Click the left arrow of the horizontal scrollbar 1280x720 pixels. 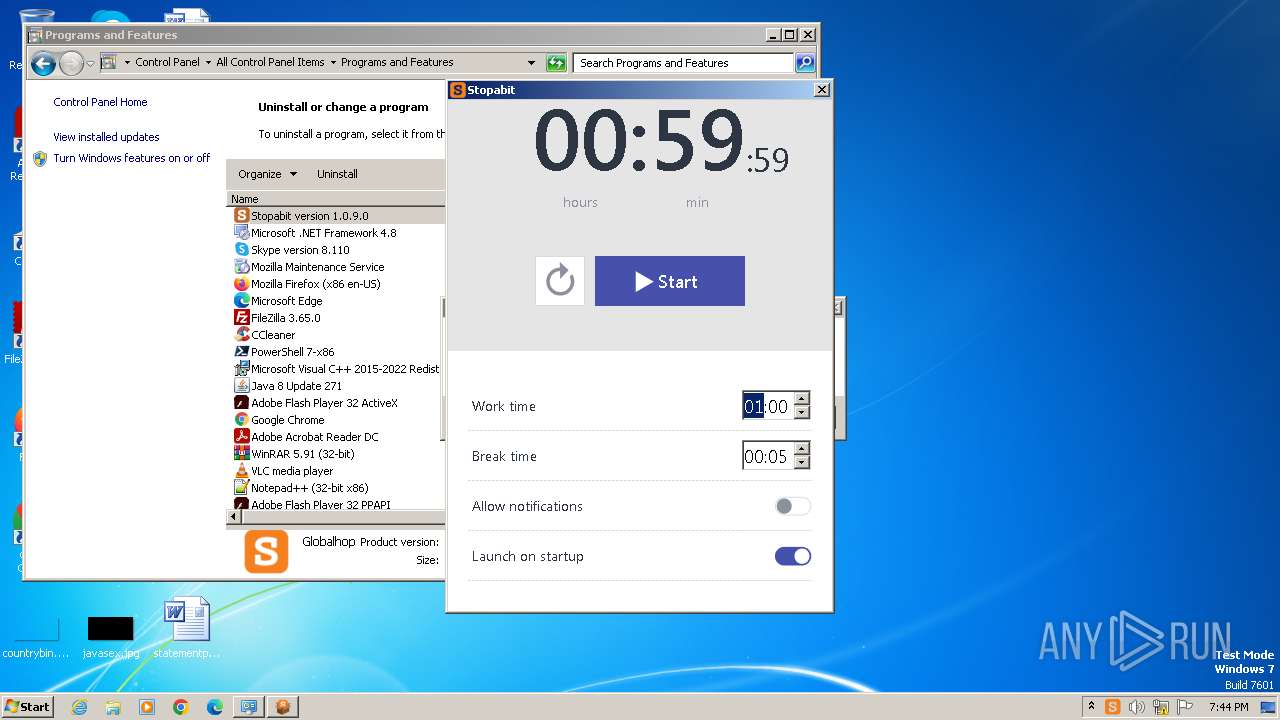coord(235,518)
